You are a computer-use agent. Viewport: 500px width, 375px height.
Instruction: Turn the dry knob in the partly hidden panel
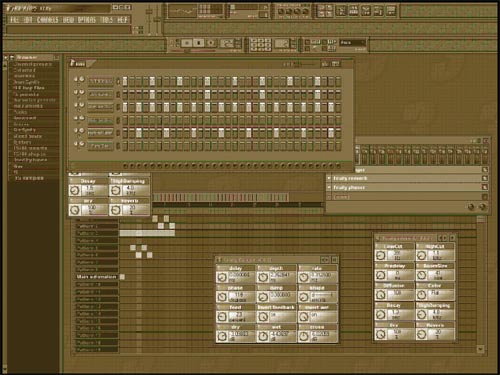[x=74, y=210]
